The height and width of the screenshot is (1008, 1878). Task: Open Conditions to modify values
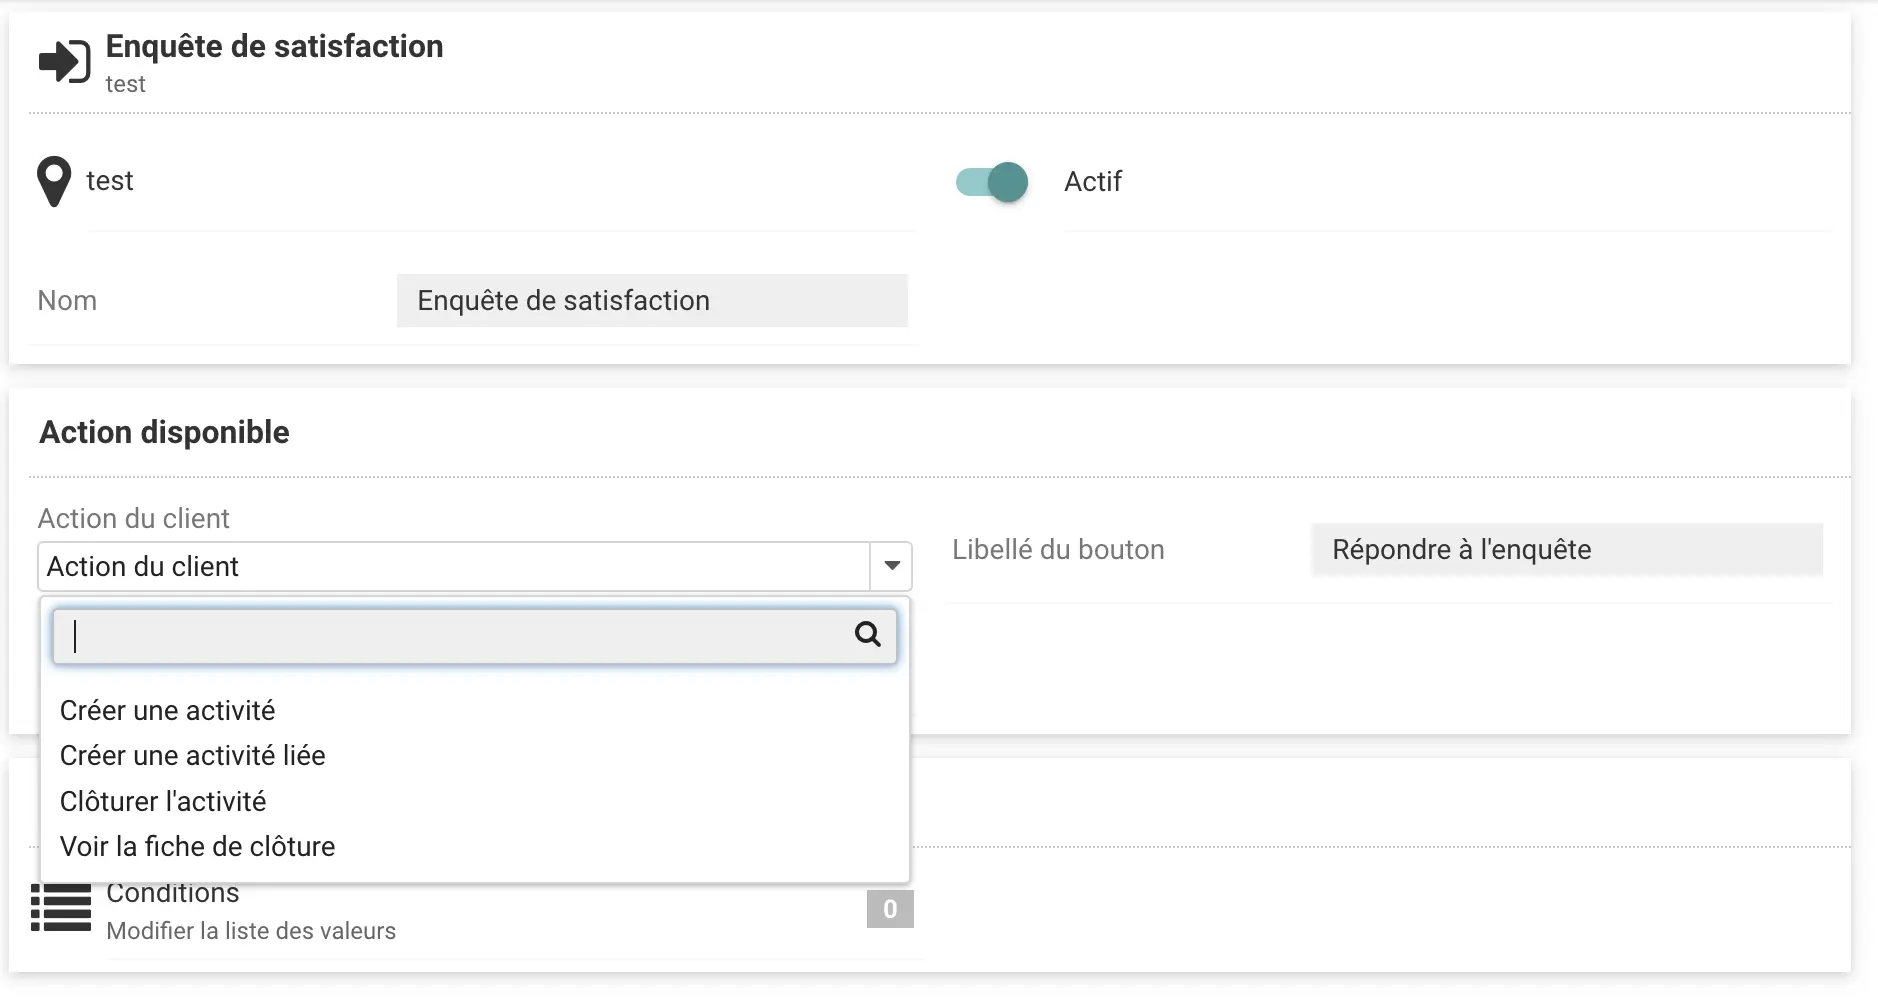[173, 894]
